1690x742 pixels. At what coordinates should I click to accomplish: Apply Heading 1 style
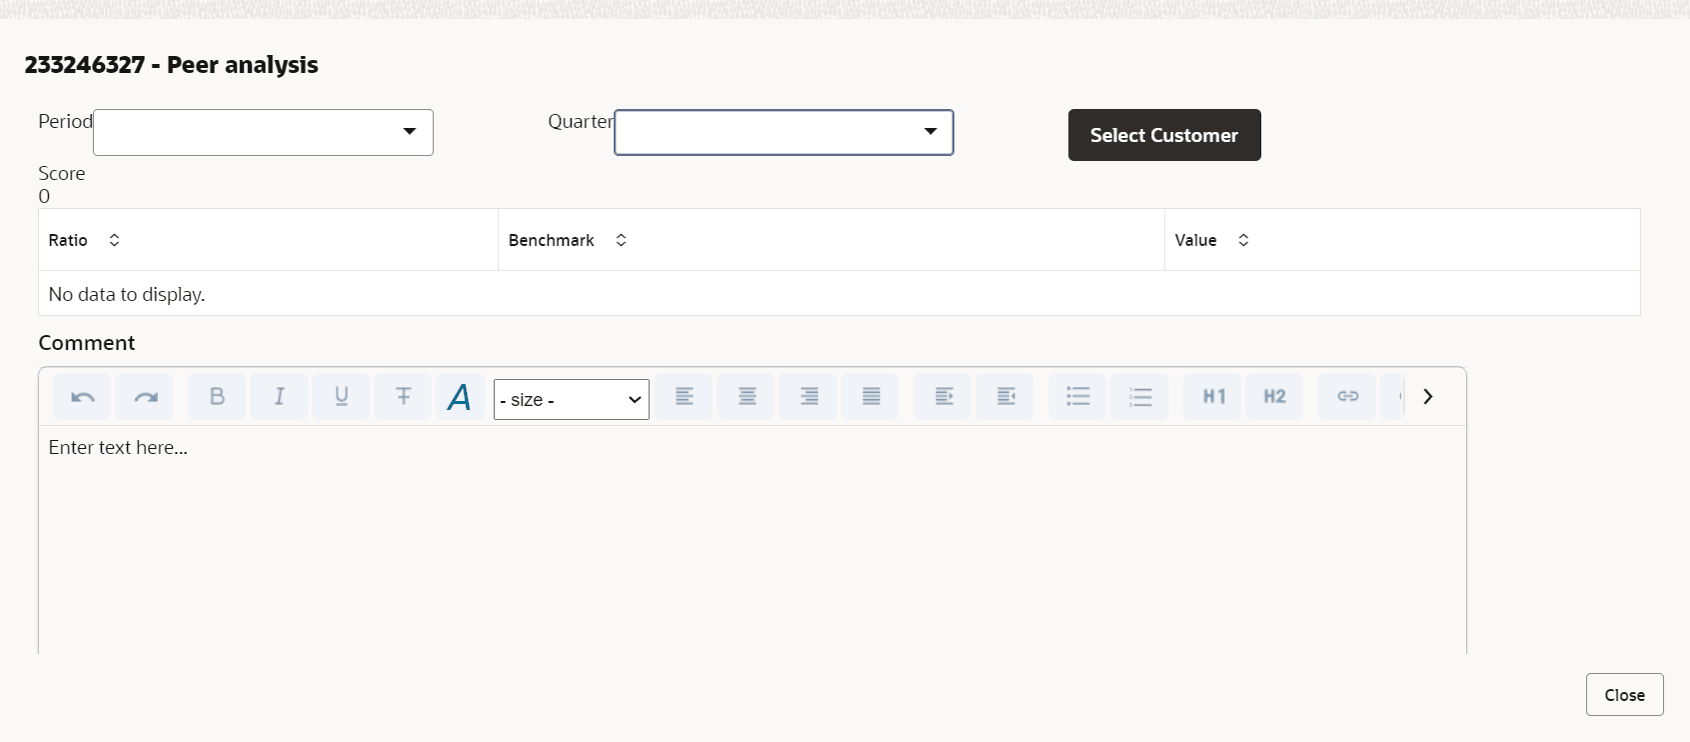point(1213,397)
